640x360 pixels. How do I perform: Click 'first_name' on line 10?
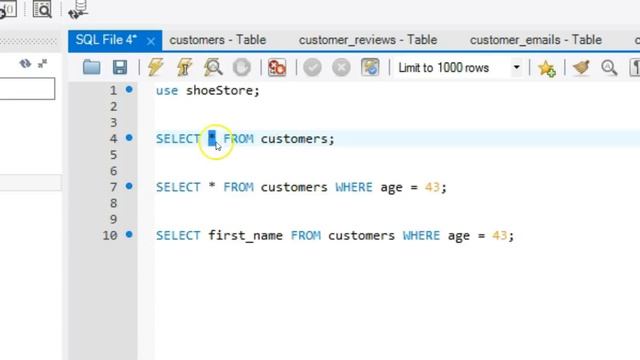click(x=245, y=236)
